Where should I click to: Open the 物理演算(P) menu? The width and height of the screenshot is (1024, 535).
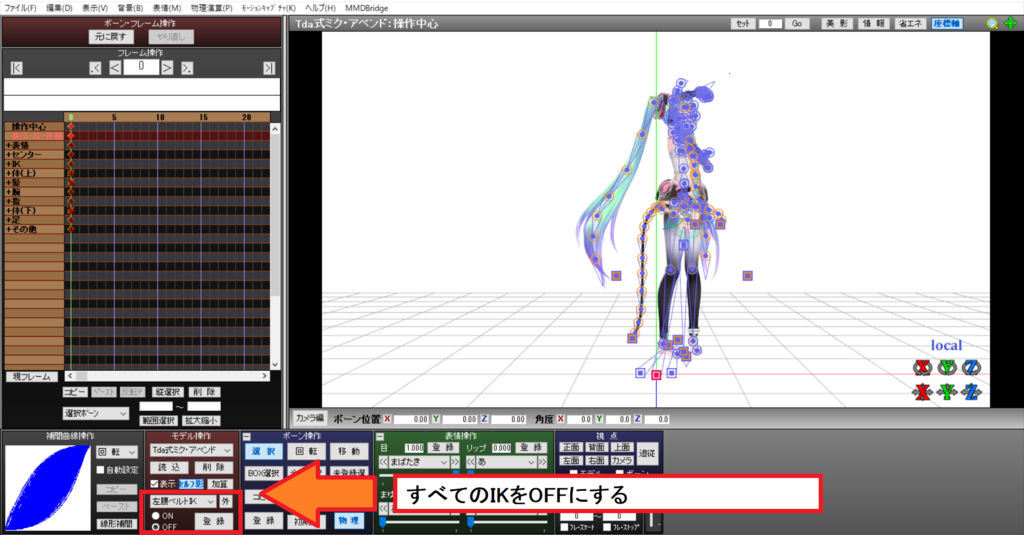[x=211, y=8]
